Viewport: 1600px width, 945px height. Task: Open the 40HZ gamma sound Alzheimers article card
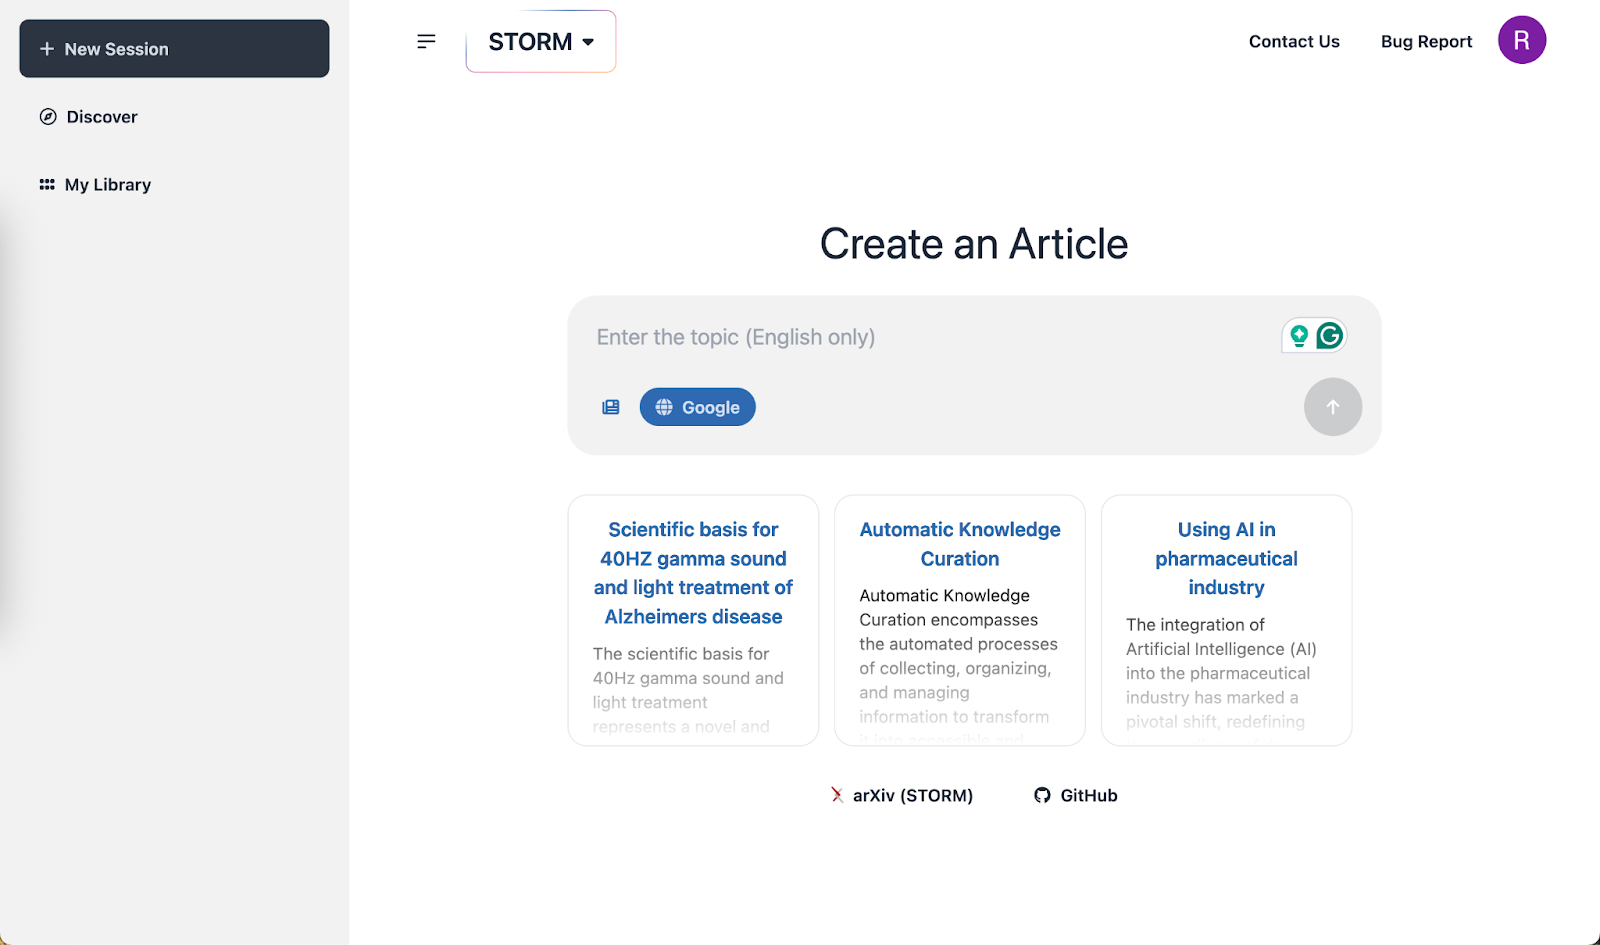point(694,621)
